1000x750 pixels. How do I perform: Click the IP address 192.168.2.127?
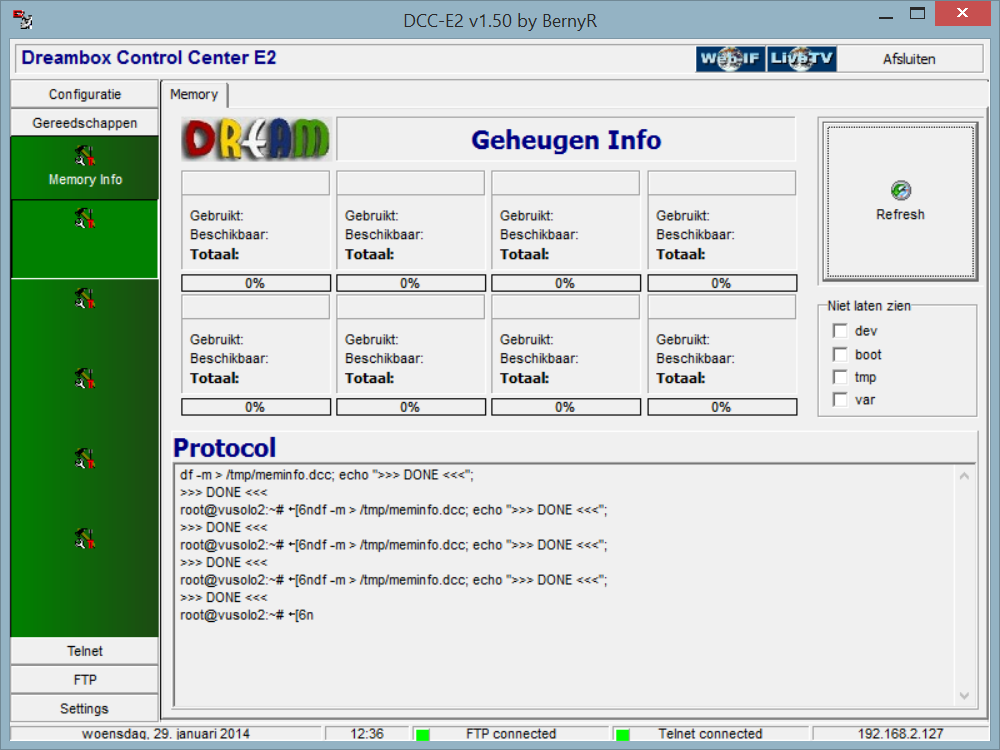900,734
